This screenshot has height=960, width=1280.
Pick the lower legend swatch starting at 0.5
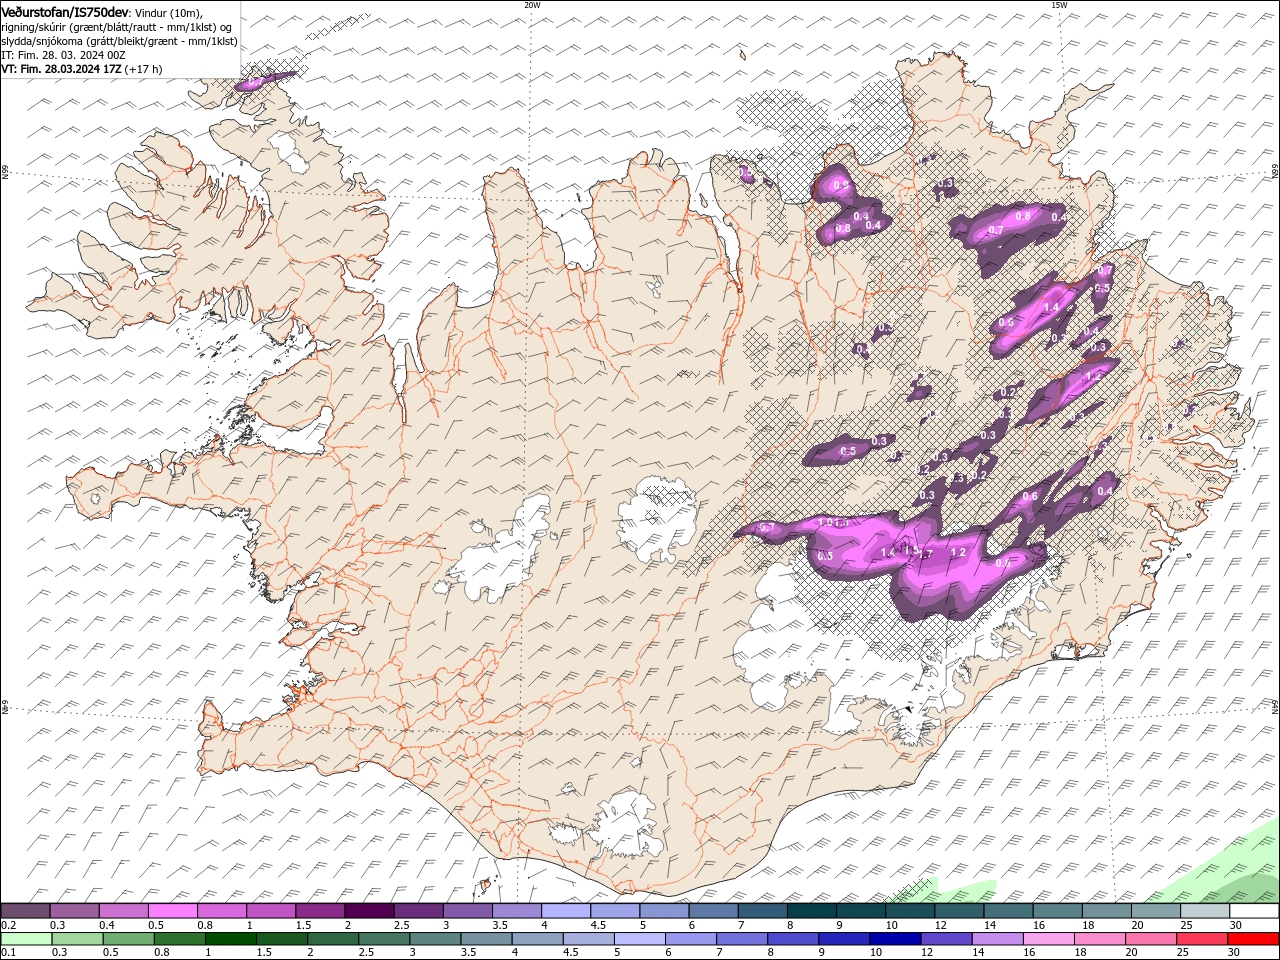[x=128, y=939]
